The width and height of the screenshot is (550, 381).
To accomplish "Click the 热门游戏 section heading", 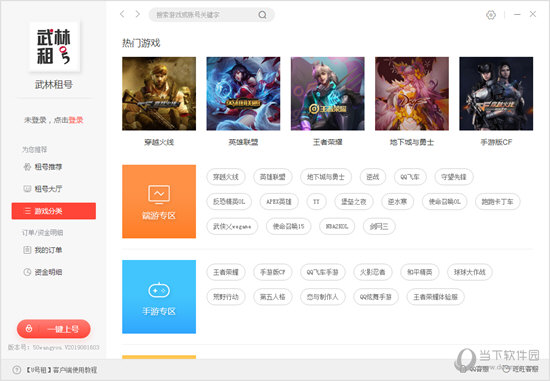I will coord(141,43).
